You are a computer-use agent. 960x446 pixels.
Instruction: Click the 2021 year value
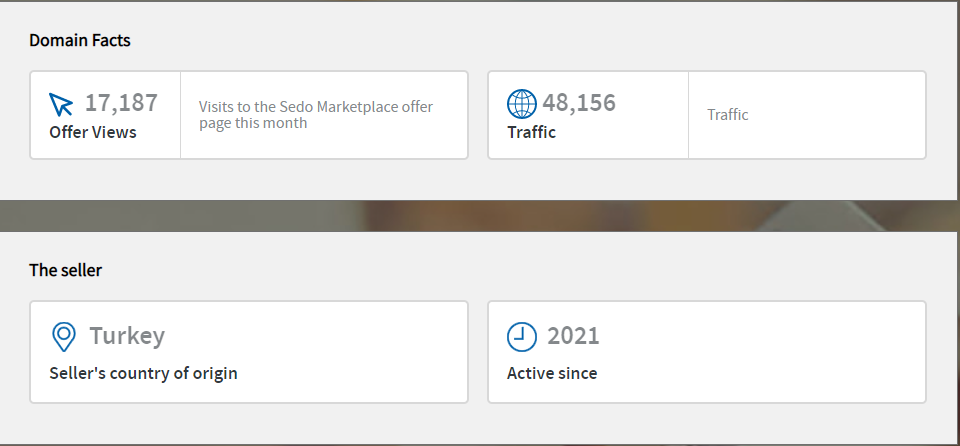pyautogui.click(x=573, y=336)
